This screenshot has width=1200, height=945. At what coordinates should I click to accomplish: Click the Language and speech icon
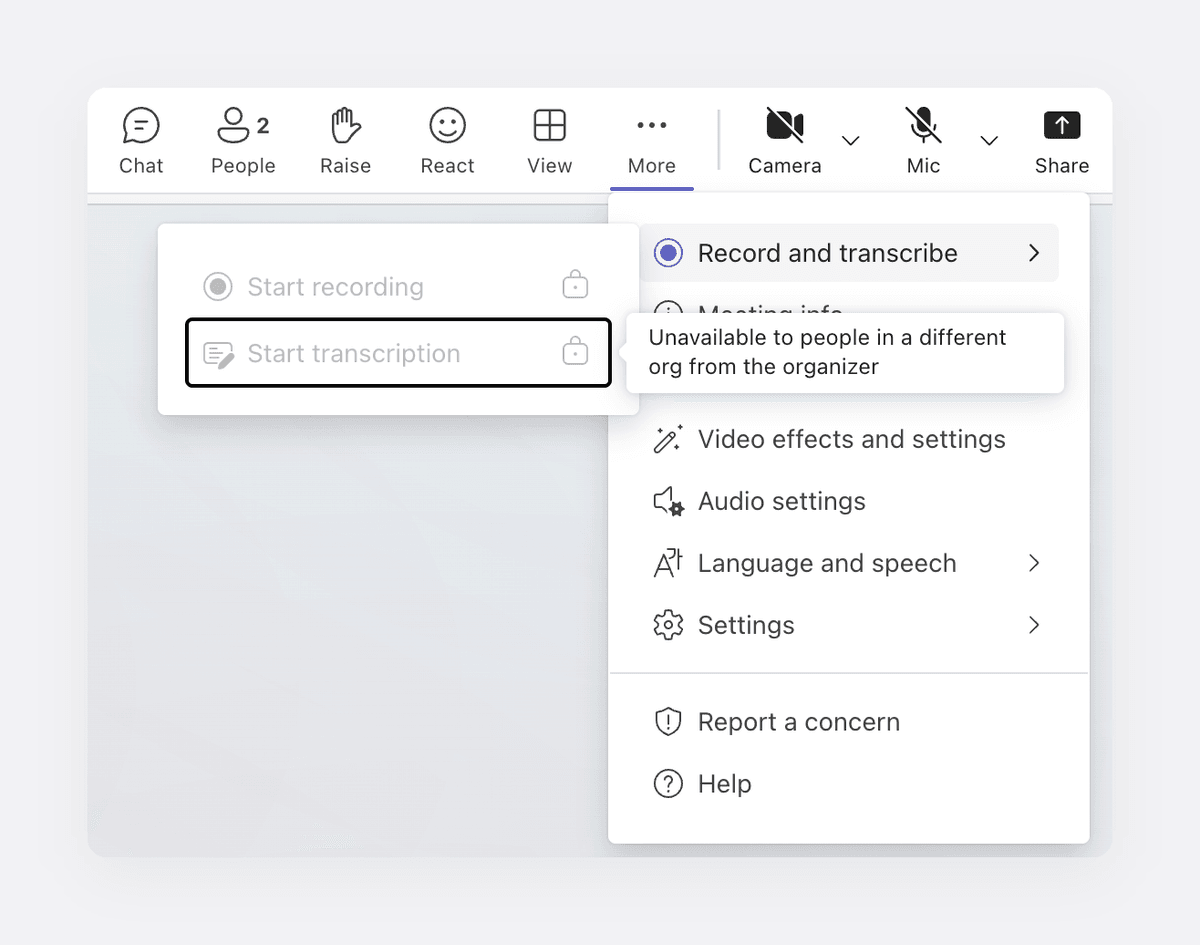668,563
